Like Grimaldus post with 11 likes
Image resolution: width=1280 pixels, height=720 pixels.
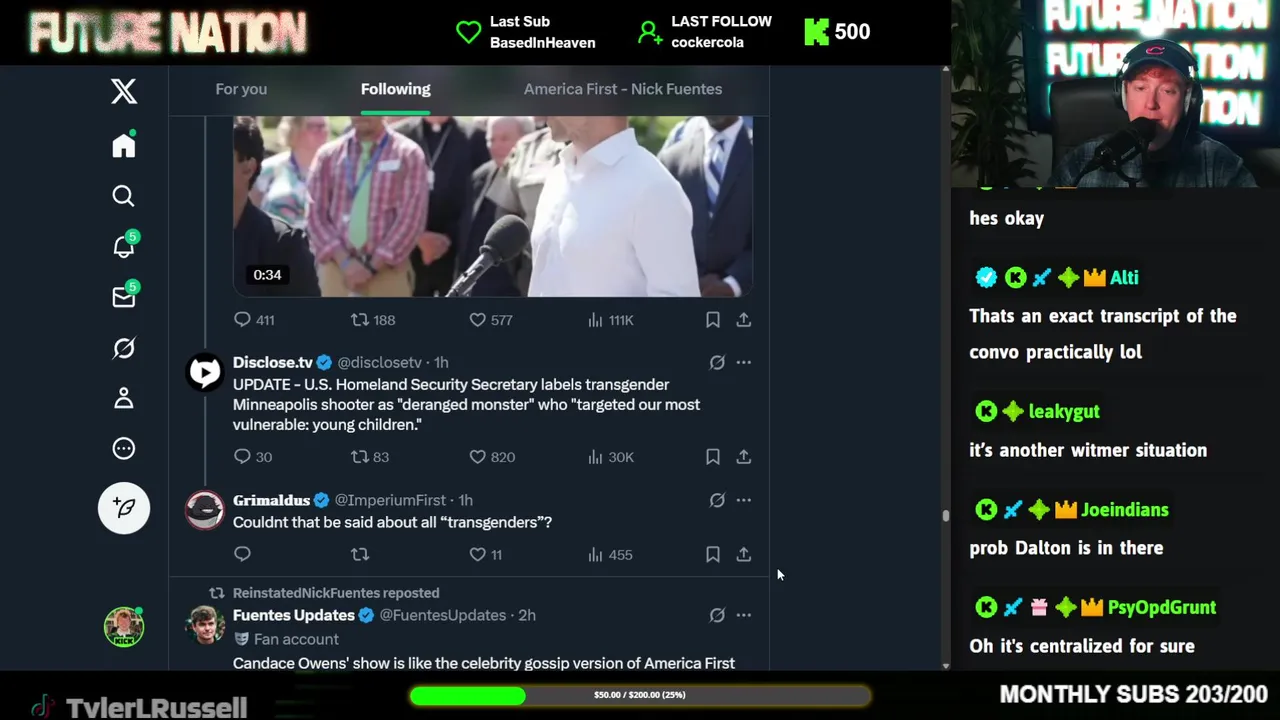tap(486, 554)
